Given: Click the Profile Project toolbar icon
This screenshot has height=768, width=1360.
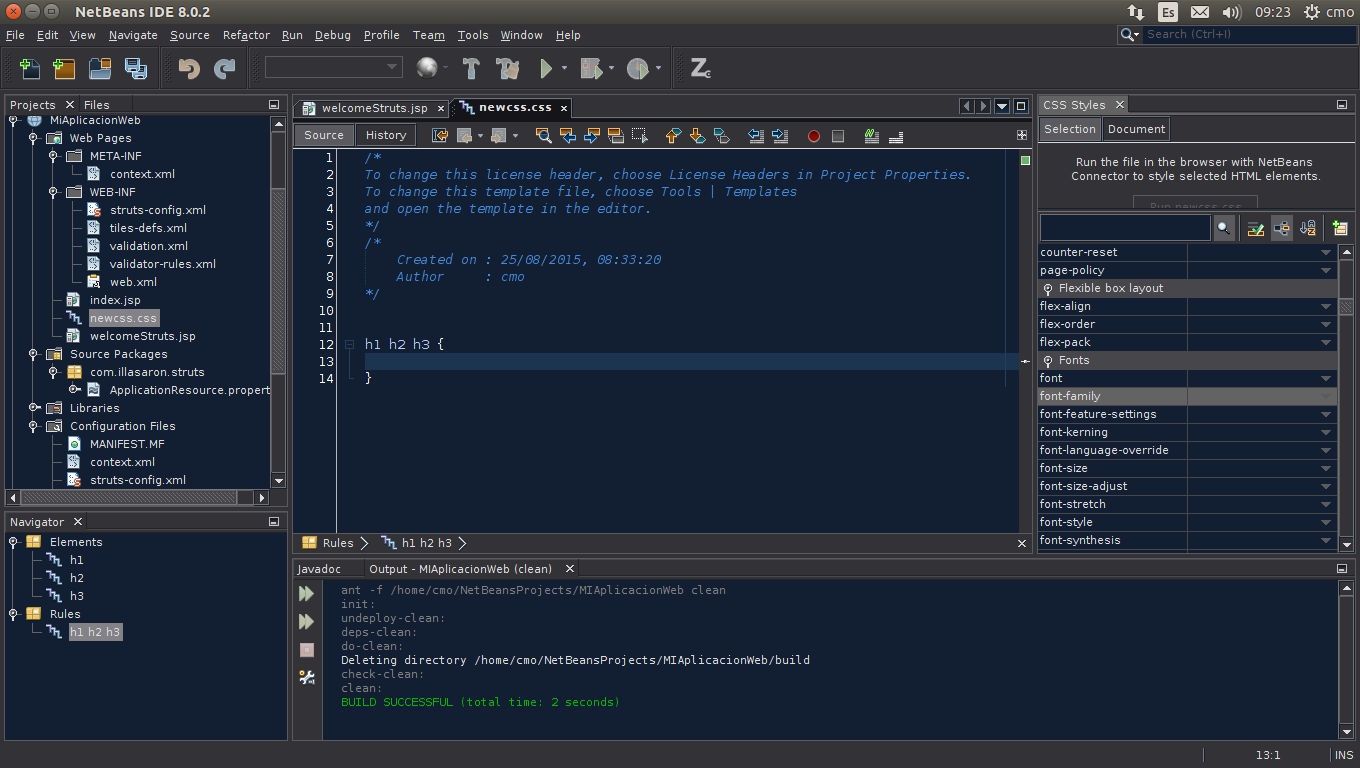Looking at the screenshot, I should pos(637,68).
